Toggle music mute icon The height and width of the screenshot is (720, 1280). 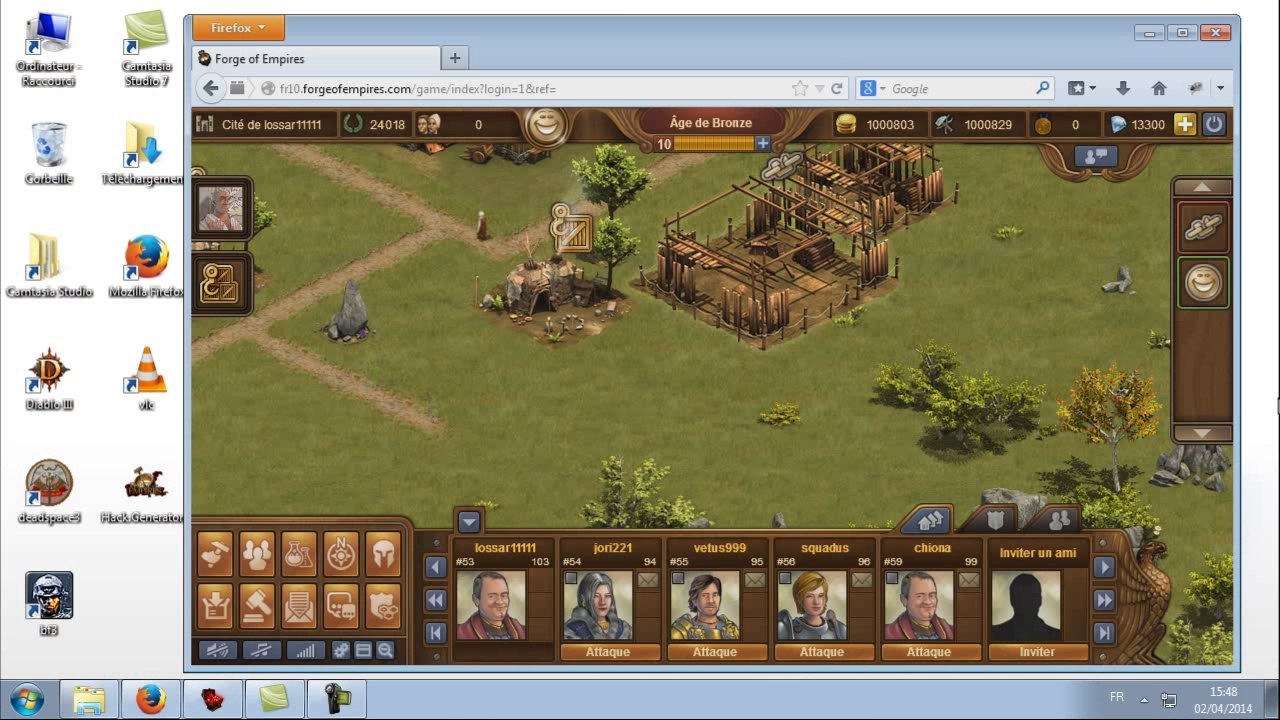(262, 650)
